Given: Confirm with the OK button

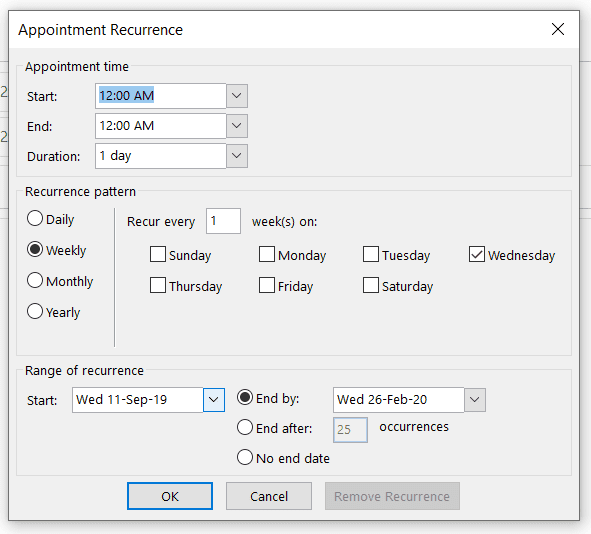Looking at the screenshot, I should click(170, 496).
